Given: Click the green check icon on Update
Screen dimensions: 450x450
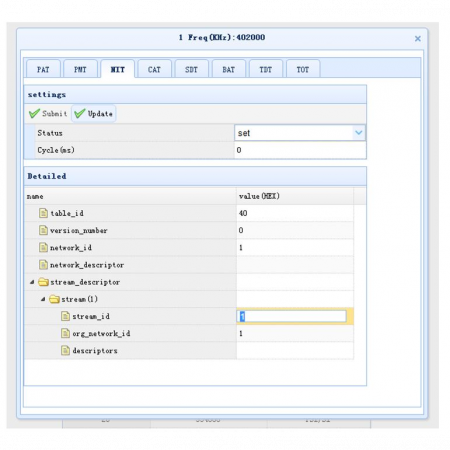Looking at the screenshot, I should pyautogui.click(x=80, y=114).
